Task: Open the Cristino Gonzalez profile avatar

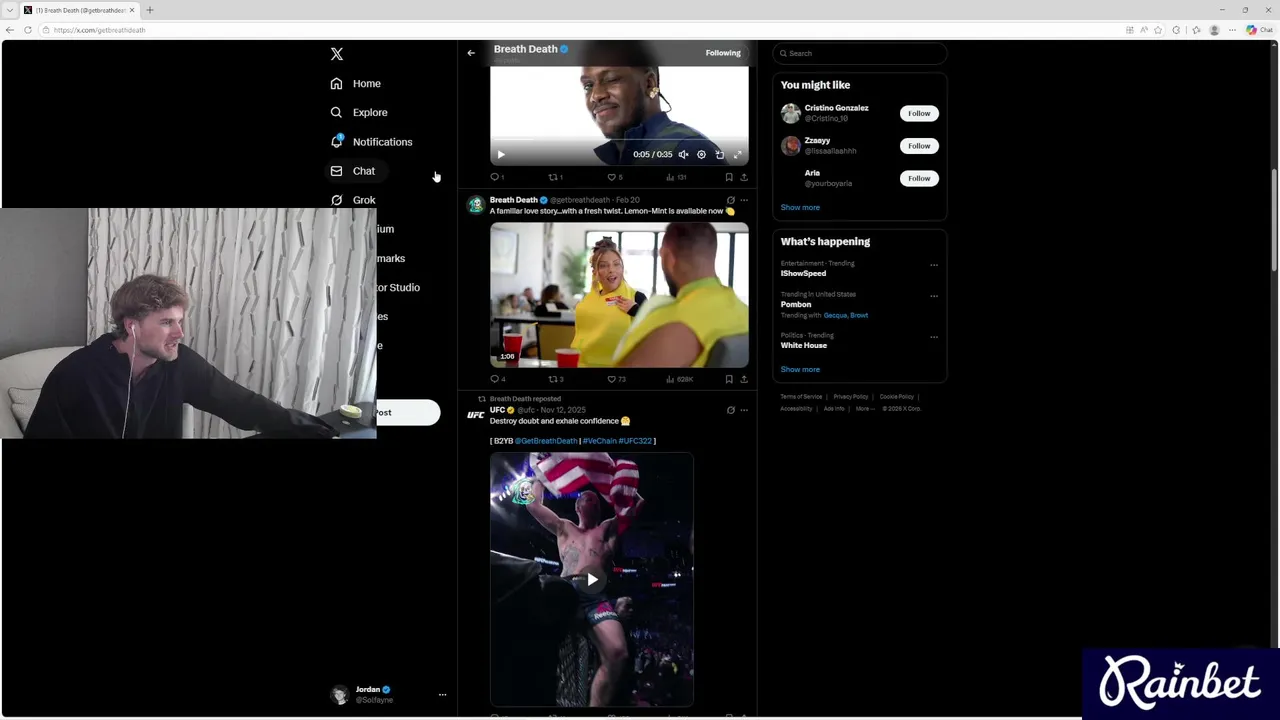Action: (x=791, y=113)
